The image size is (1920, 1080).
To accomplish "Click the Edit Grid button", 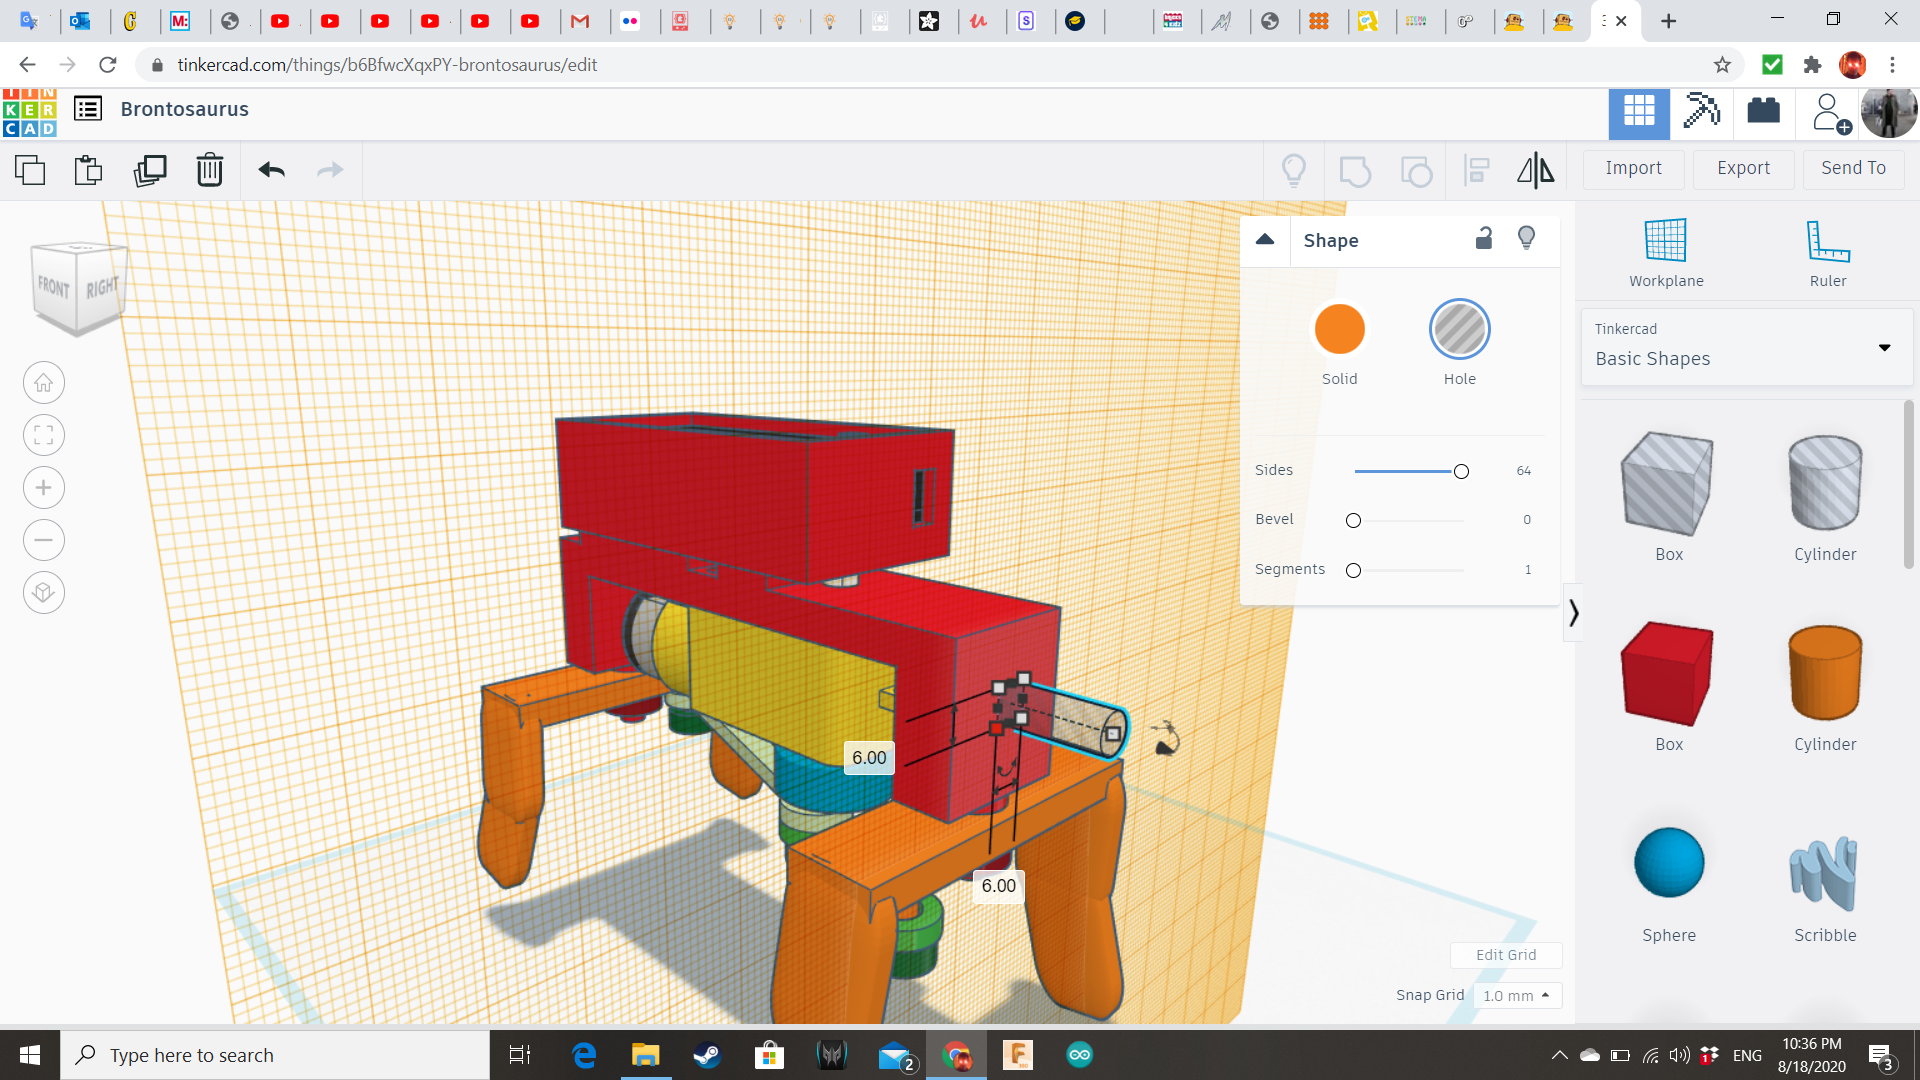I will point(1505,955).
